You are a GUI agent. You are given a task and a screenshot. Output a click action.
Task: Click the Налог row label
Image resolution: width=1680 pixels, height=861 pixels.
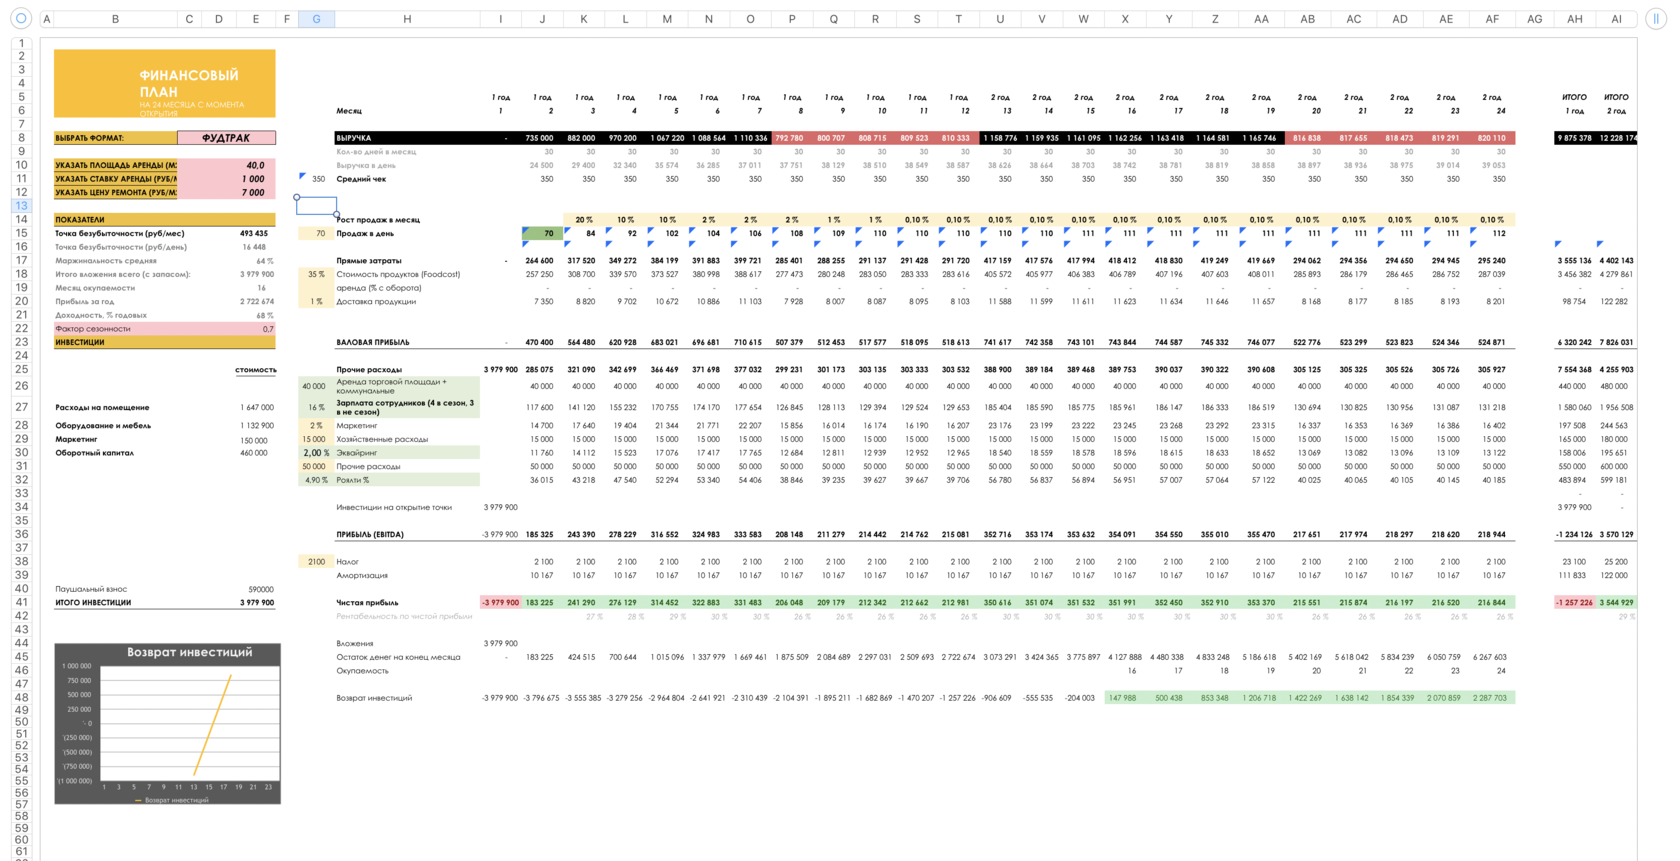point(347,562)
